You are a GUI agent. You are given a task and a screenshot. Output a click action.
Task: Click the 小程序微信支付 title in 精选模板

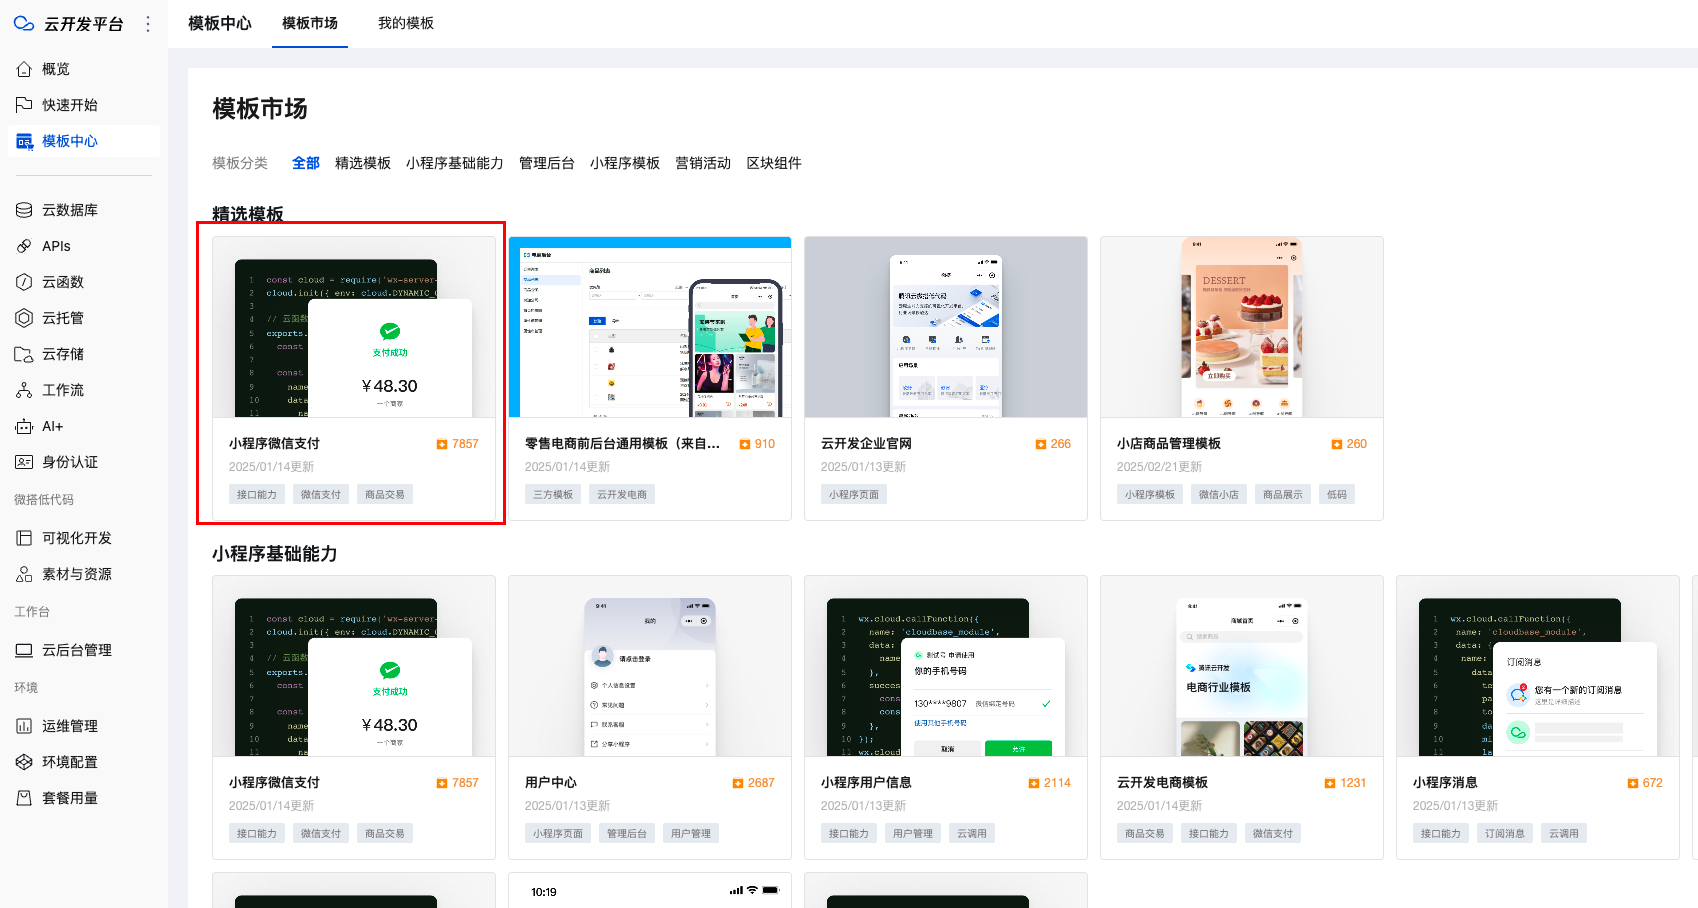click(274, 444)
